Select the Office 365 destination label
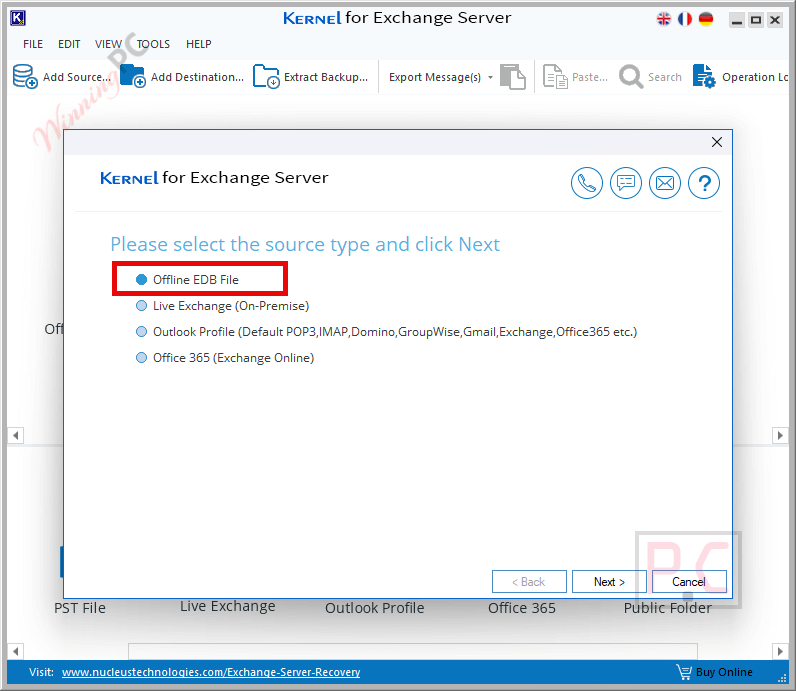Viewport: 796px width, 691px height. [x=522, y=608]
